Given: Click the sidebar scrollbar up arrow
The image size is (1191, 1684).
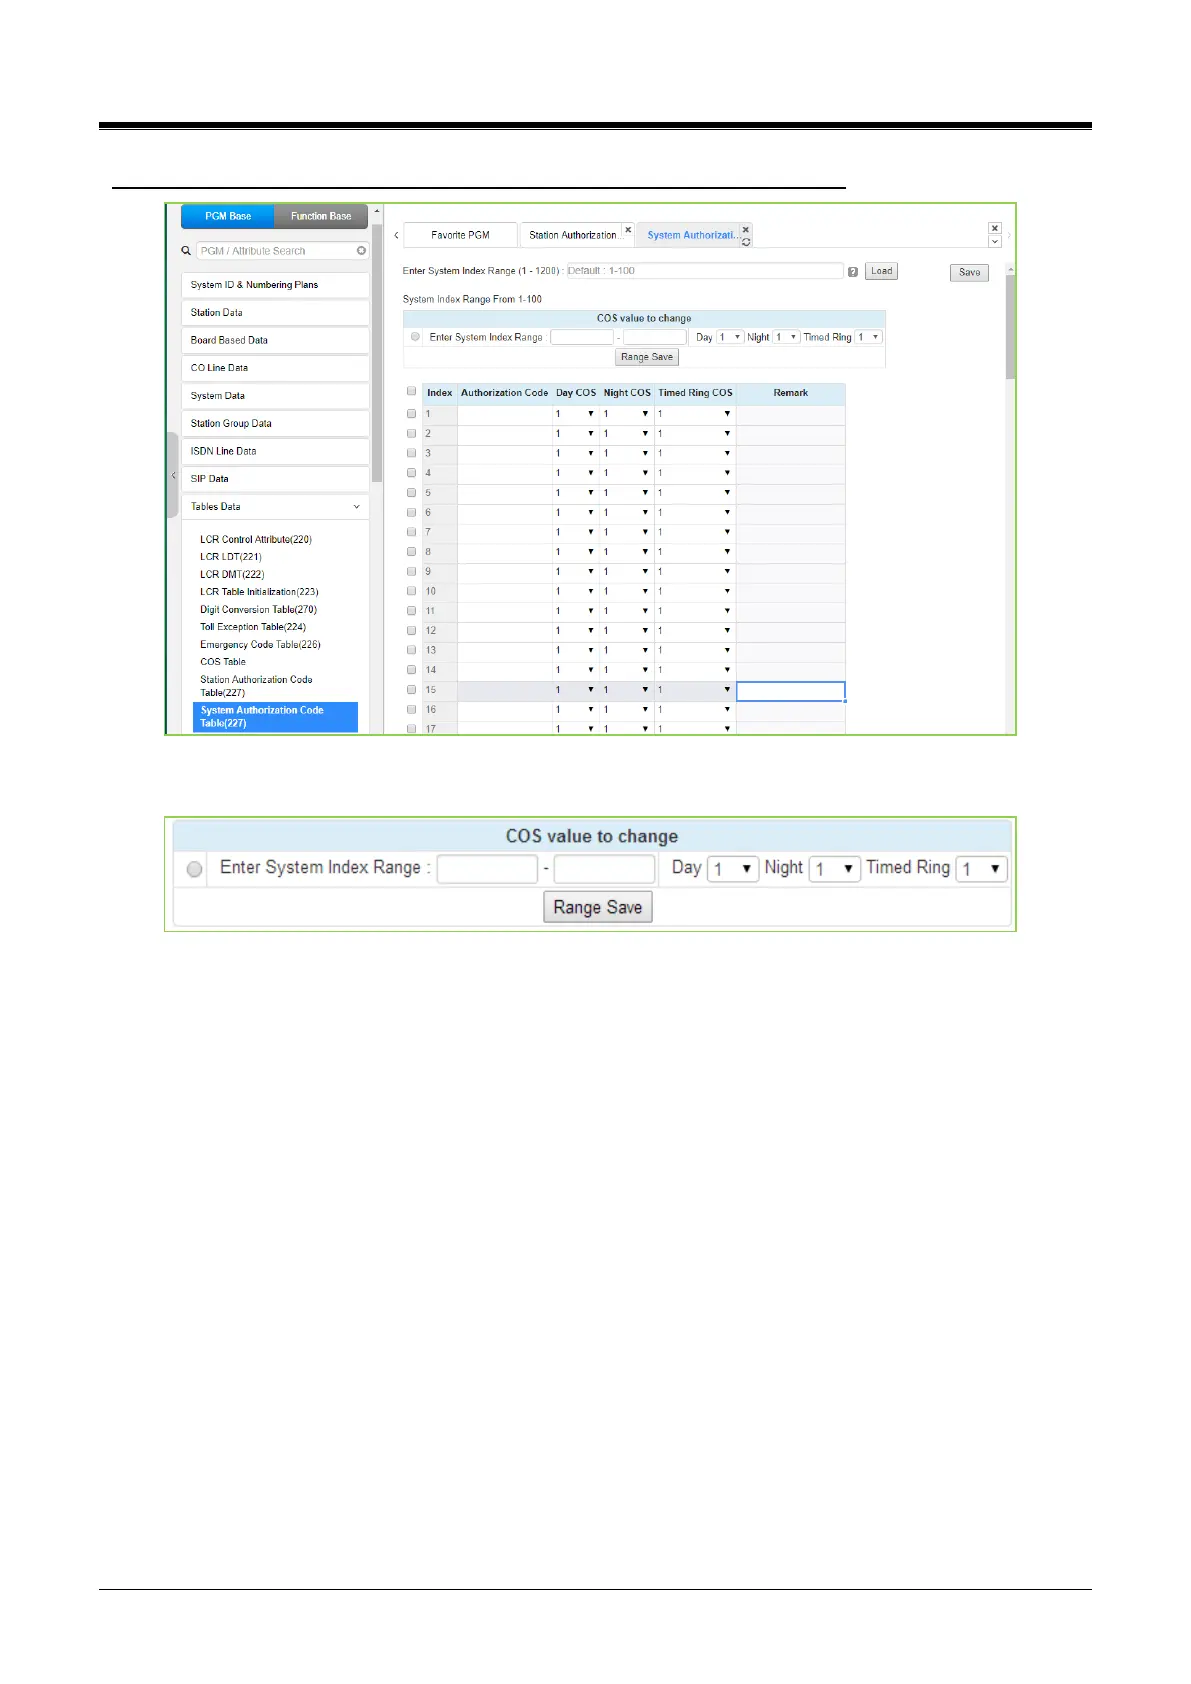Looking at the screenshot, I should pos(377,211).
